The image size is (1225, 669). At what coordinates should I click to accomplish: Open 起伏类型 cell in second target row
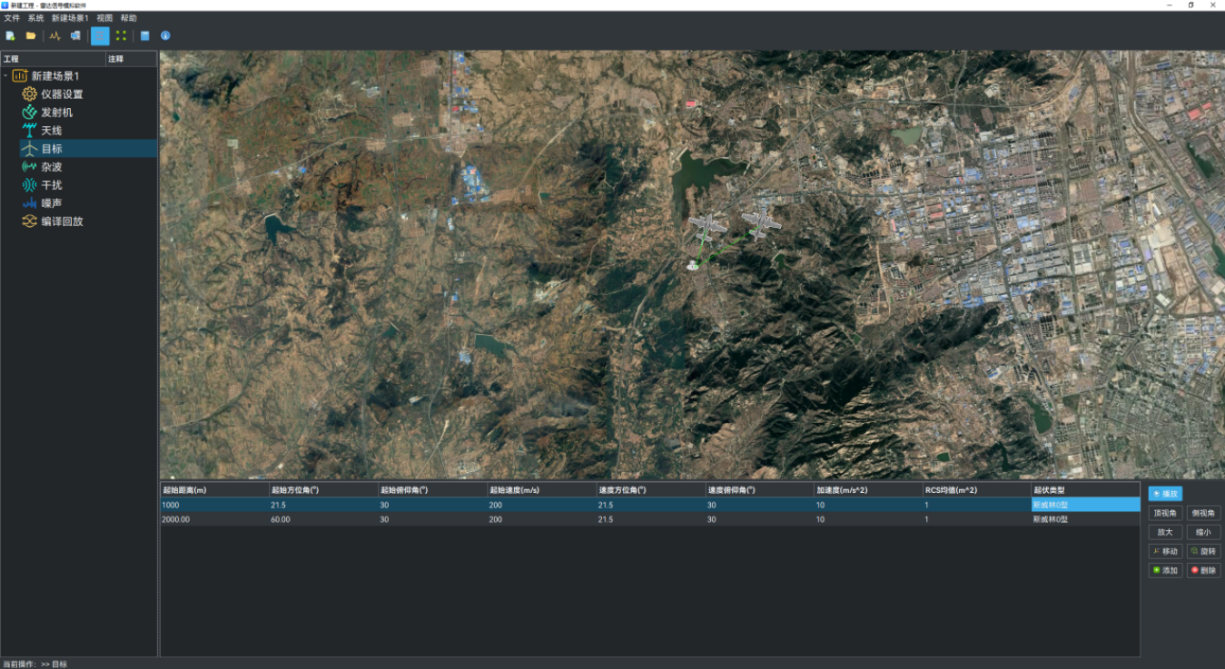pos(1084,520)
